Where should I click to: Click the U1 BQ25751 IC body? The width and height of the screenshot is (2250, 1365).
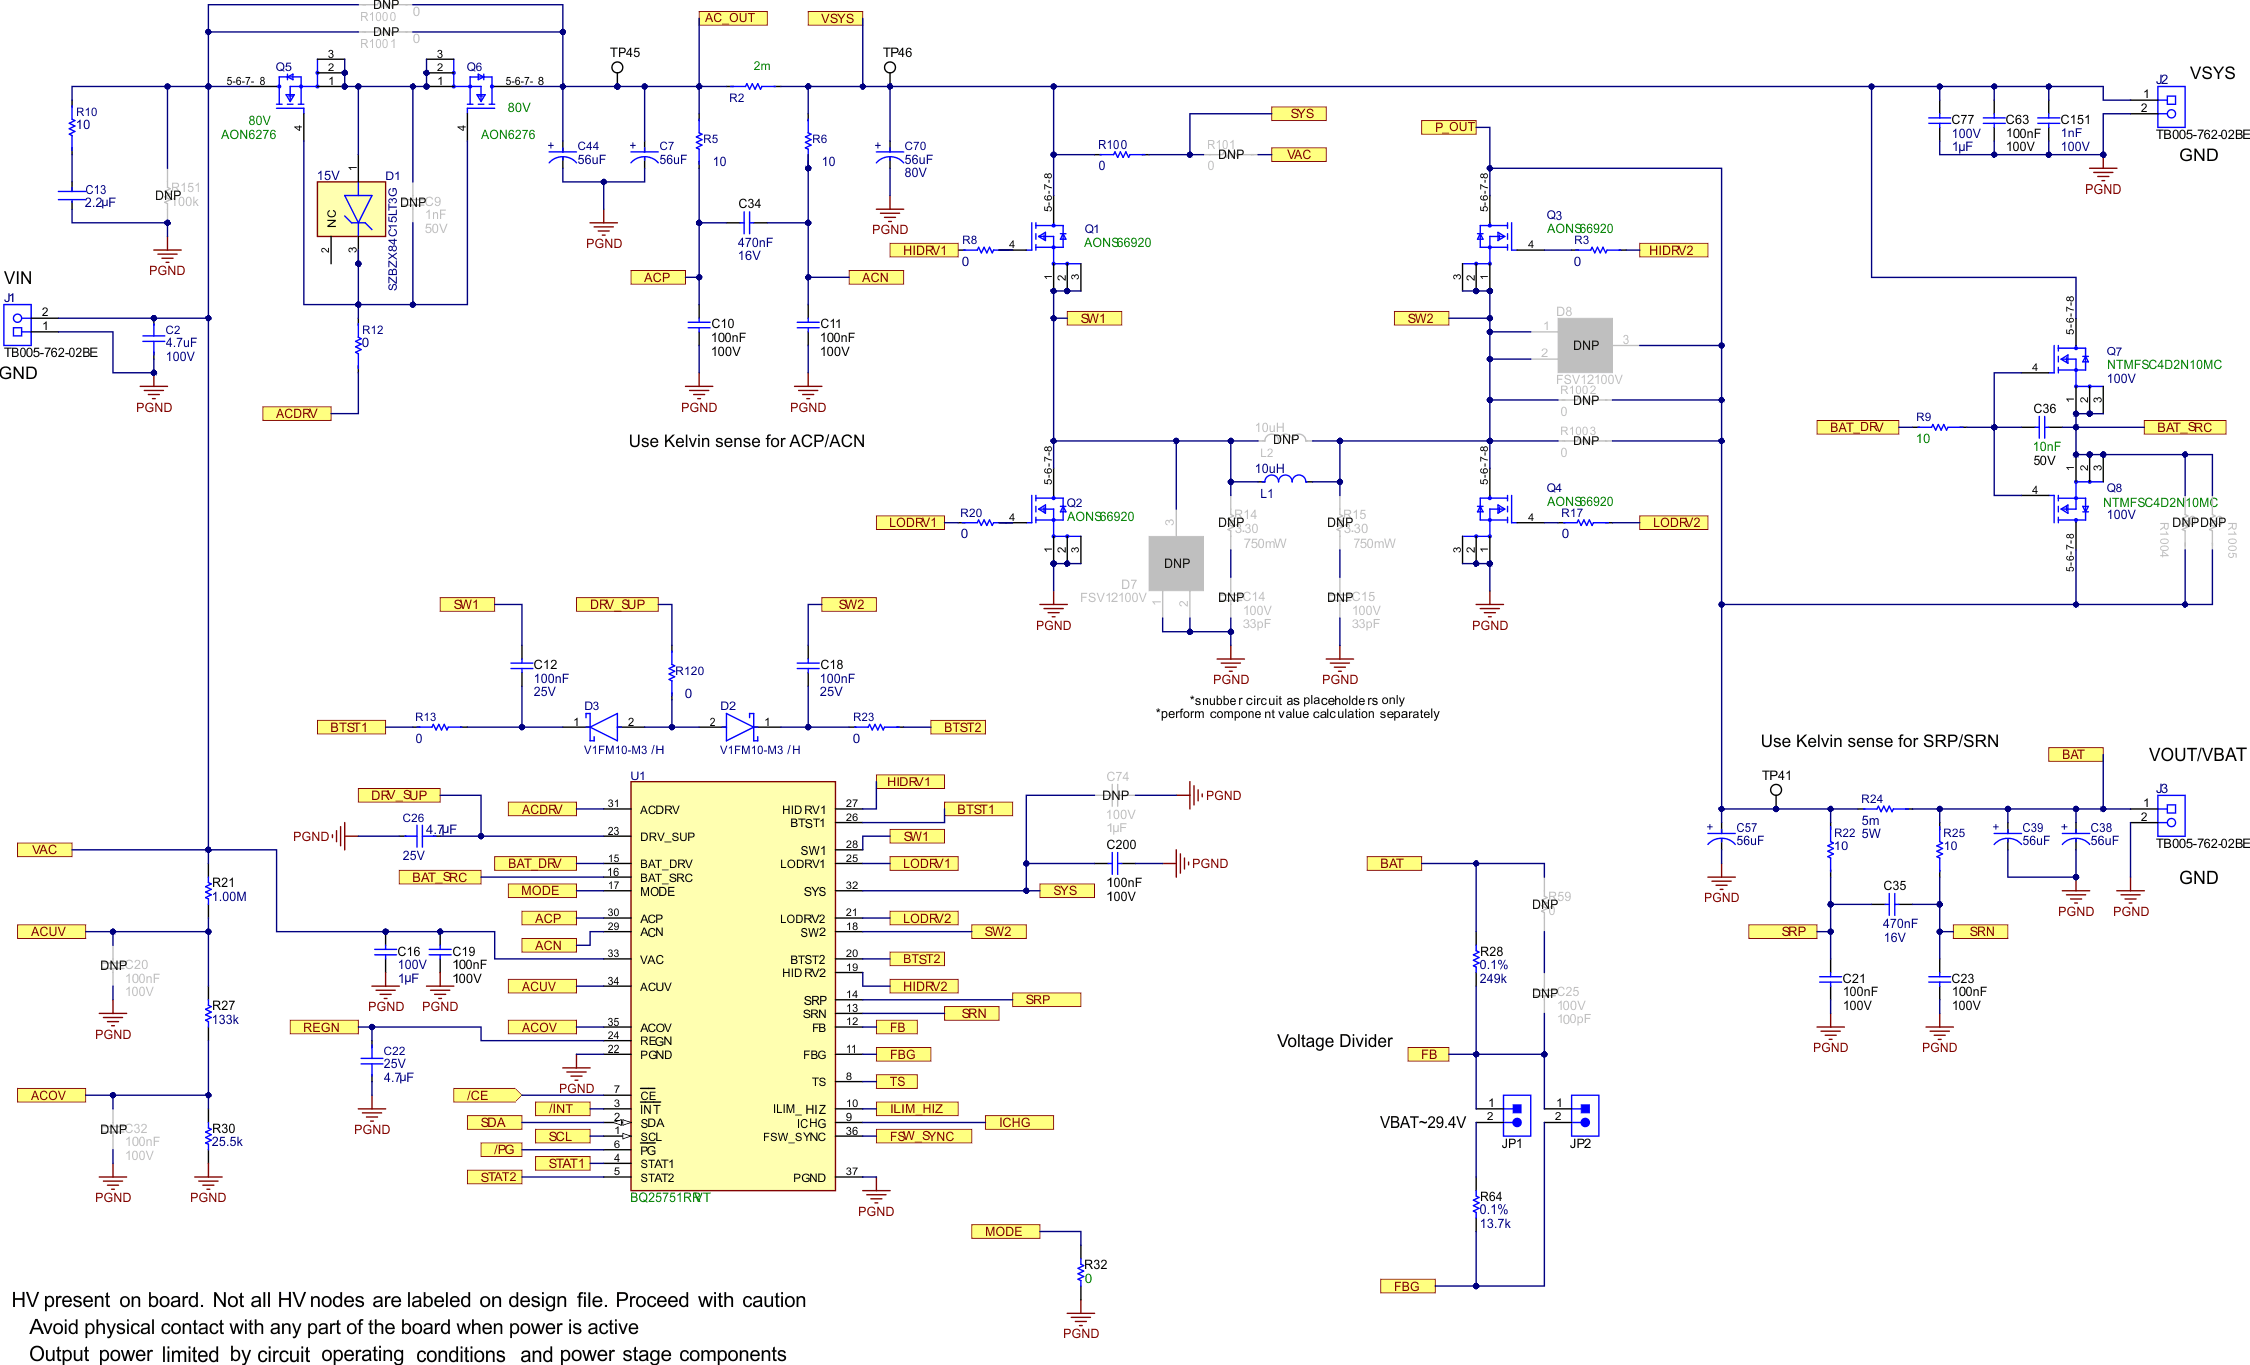point(732,985)
